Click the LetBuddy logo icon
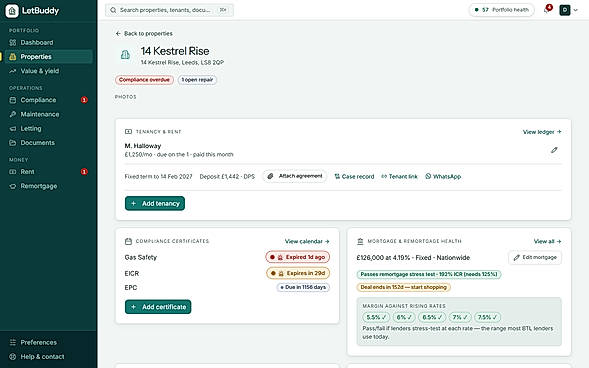The height and width of the screenshot is (368, 589). pyautogui.click(x=12, y=11)
